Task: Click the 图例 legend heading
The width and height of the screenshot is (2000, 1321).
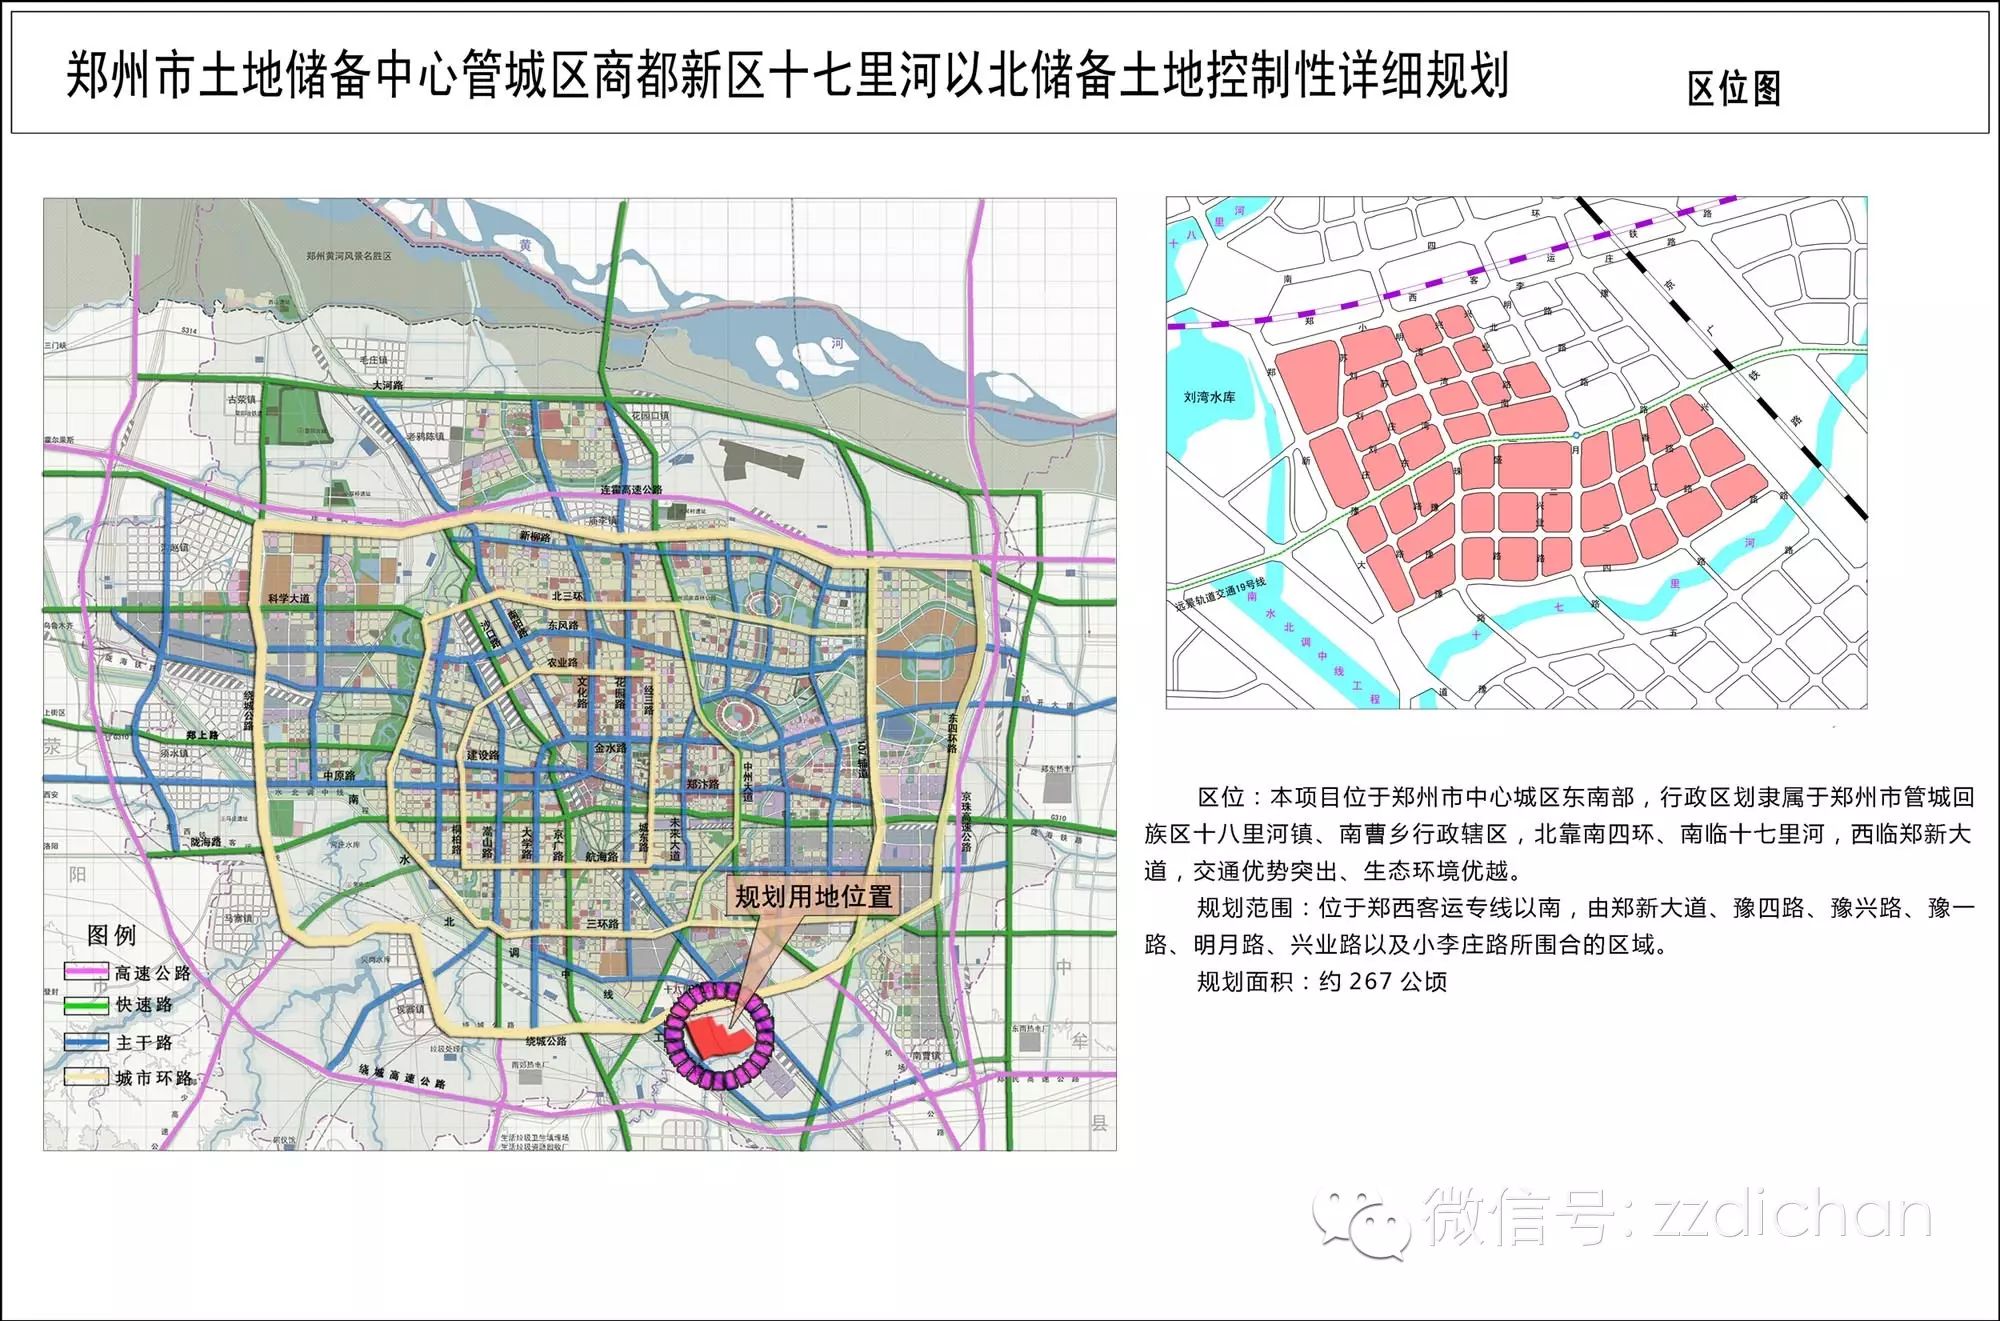Action: (111, 935)
